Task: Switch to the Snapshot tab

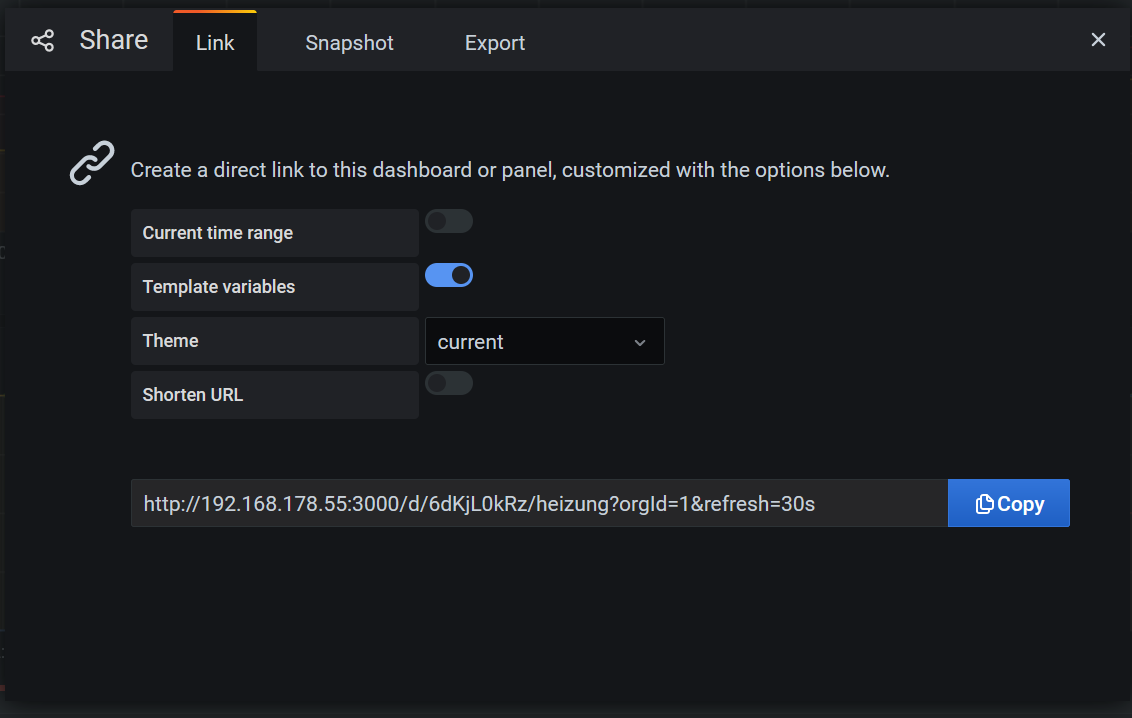Action: click(349, 43)
